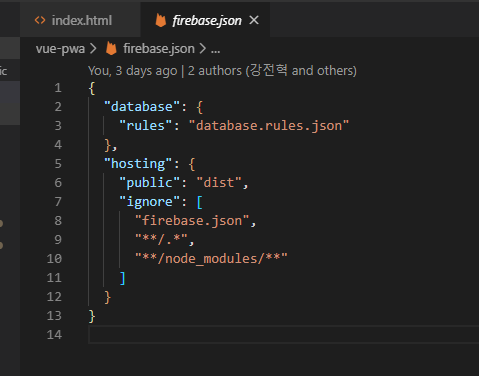The width and height of the screenshot is (479, 376).
Task: Click the closing brace on line 12
Action: (107, 297)
